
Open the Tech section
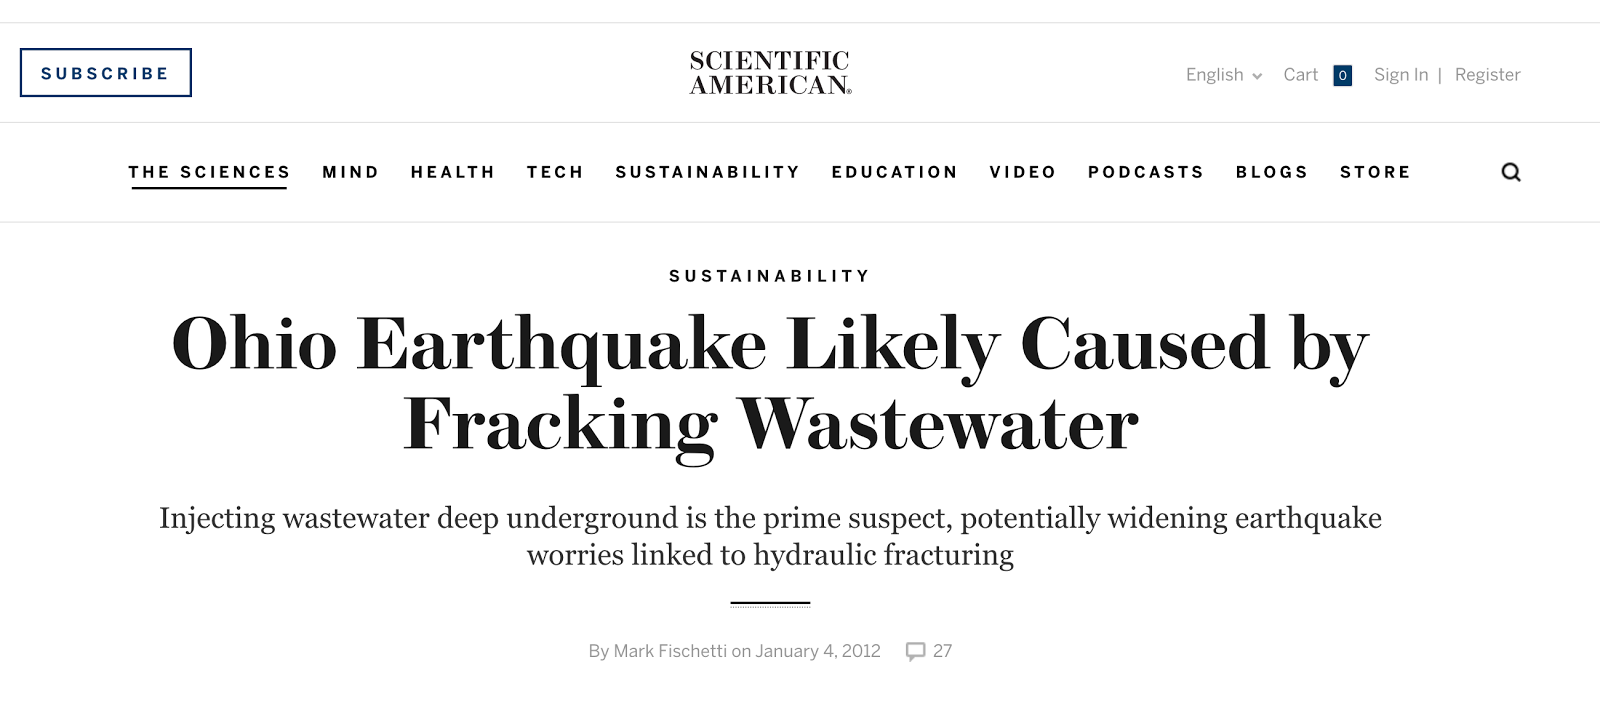pyautogui.click(x=555, y=172)
